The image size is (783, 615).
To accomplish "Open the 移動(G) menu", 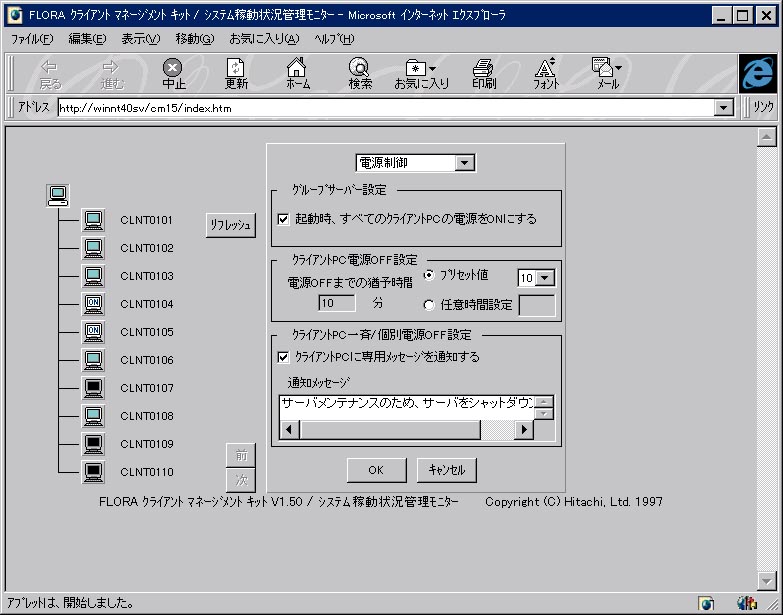I will coord(195,39).
